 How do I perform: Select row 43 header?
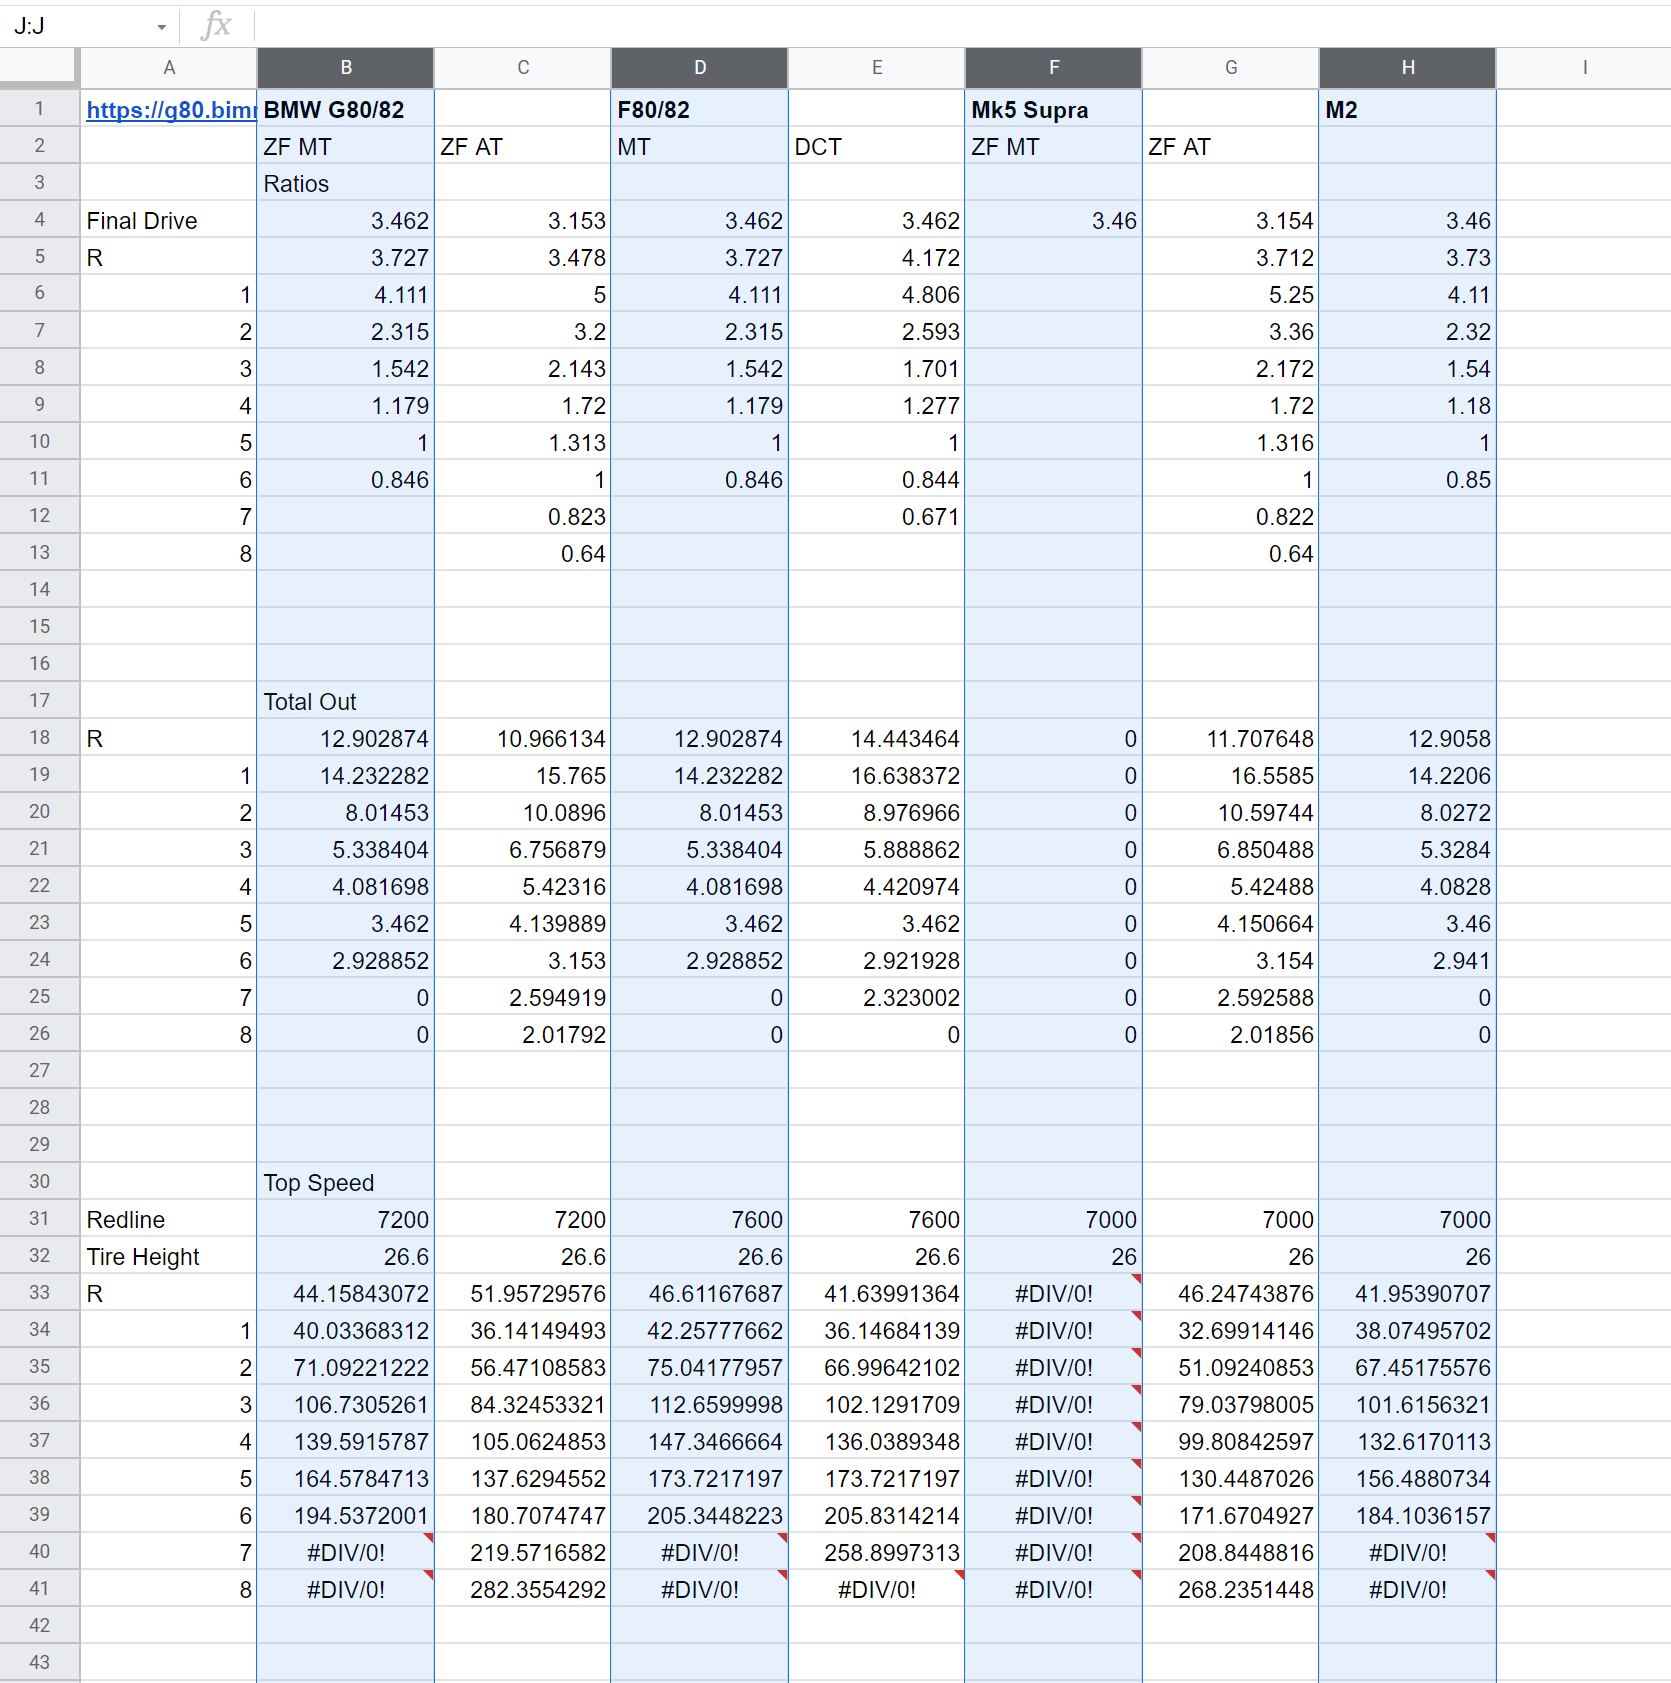(x=39, y=1662)
